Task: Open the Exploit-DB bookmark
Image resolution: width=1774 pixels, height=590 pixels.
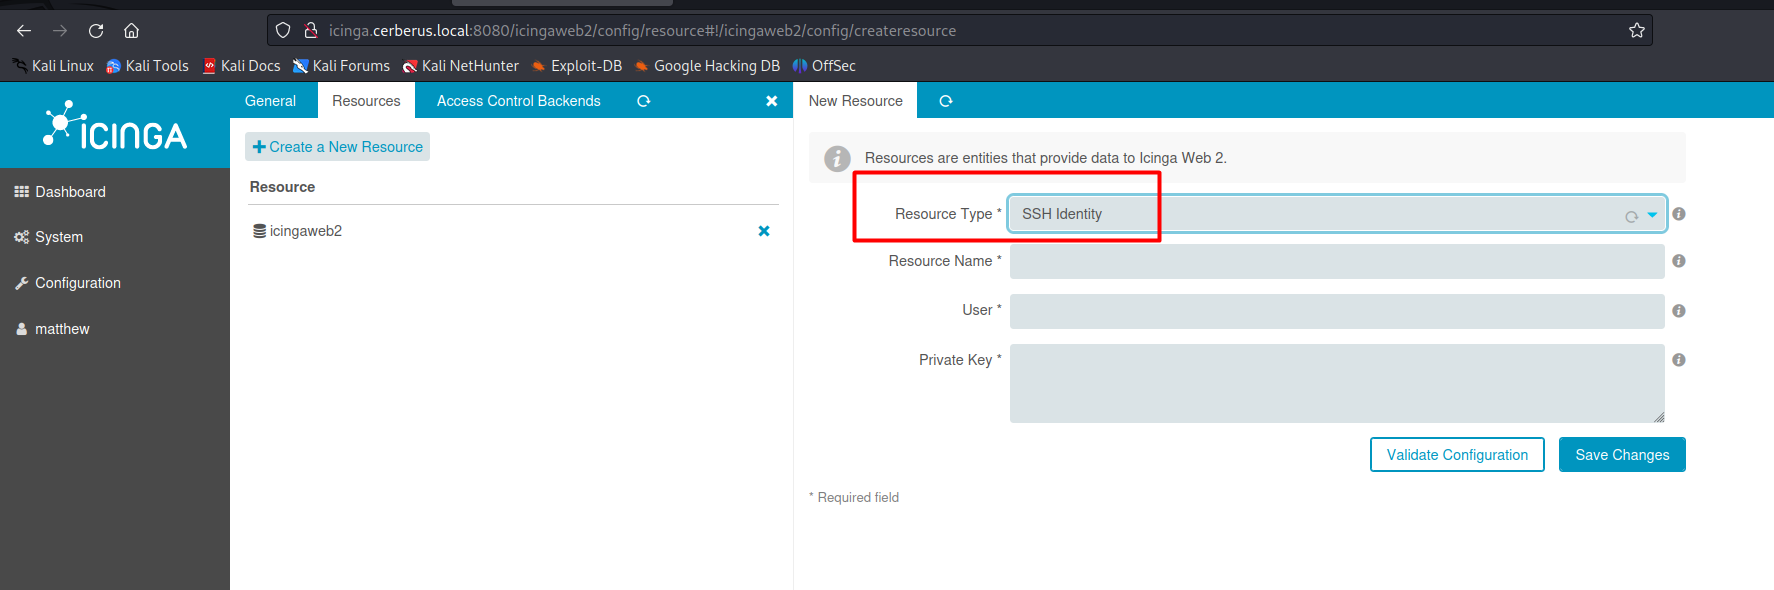Action: tap(576, 66)
